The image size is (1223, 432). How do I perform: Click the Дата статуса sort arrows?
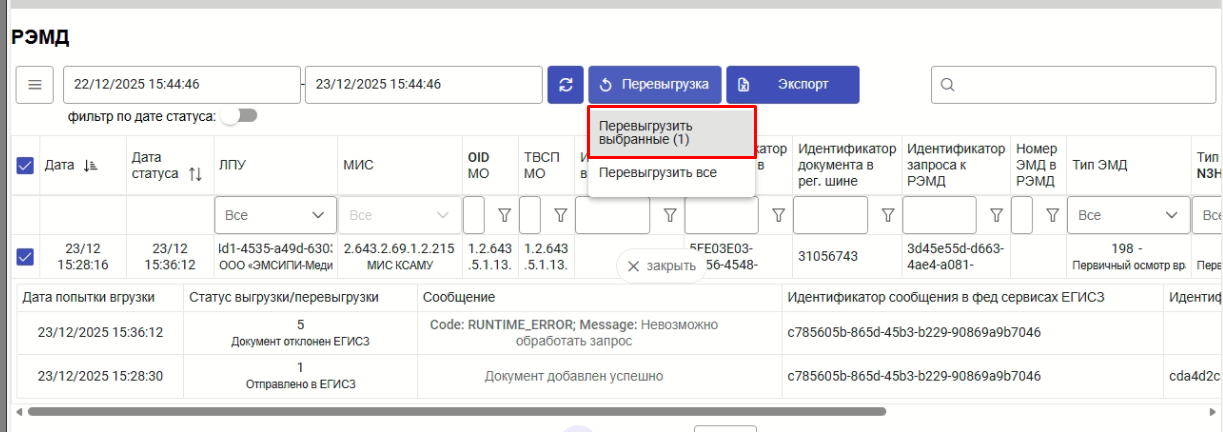[196, 174]
